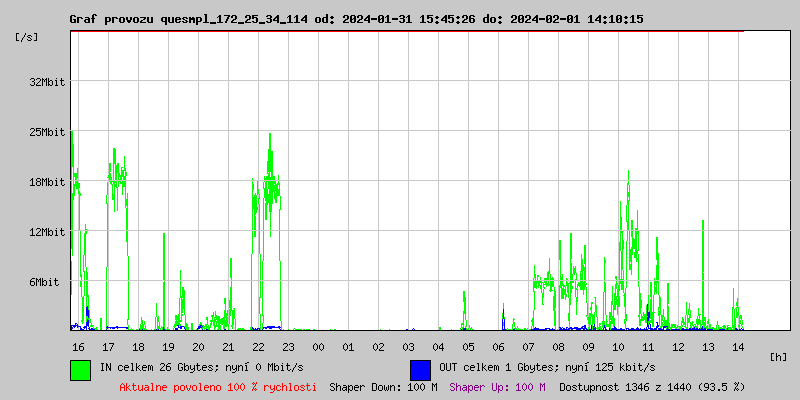
Task: Click the 'Shaper Down: 100 M' label
Action: pyautogui.click(x=383, y=387)
